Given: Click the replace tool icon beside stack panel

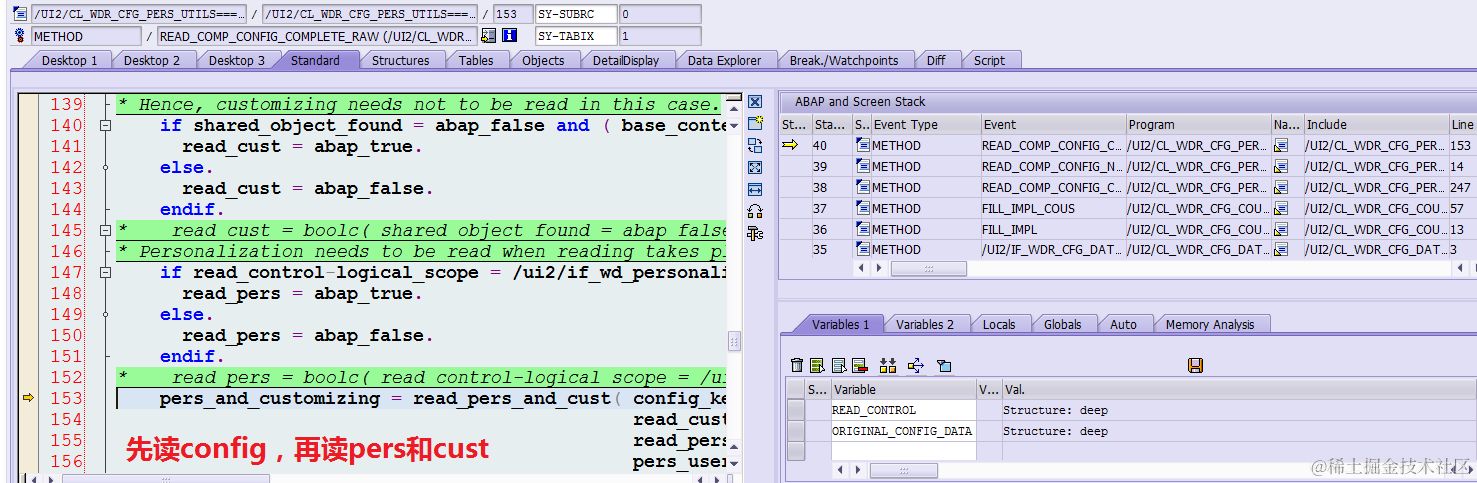Looking at the screenshot, I should pyautogui.click(x=755, y=146).
